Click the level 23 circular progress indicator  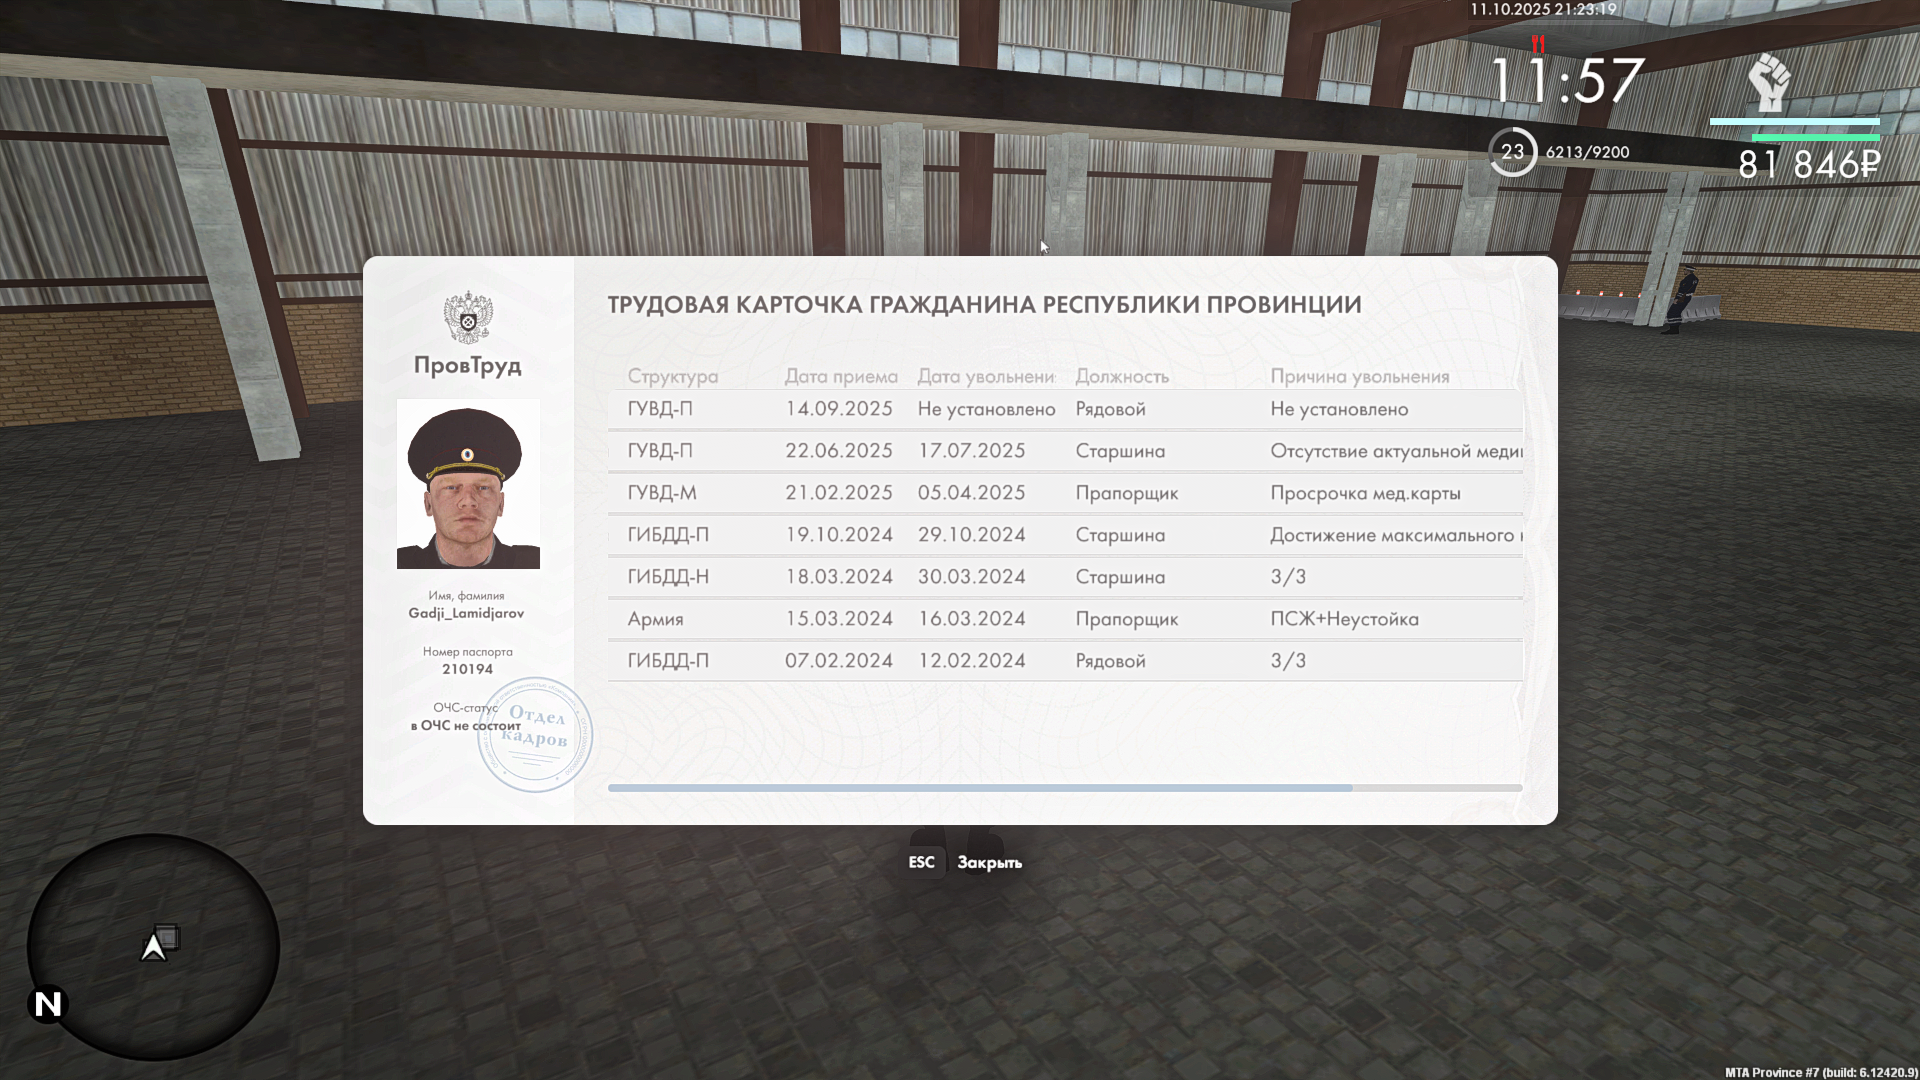1512,152
